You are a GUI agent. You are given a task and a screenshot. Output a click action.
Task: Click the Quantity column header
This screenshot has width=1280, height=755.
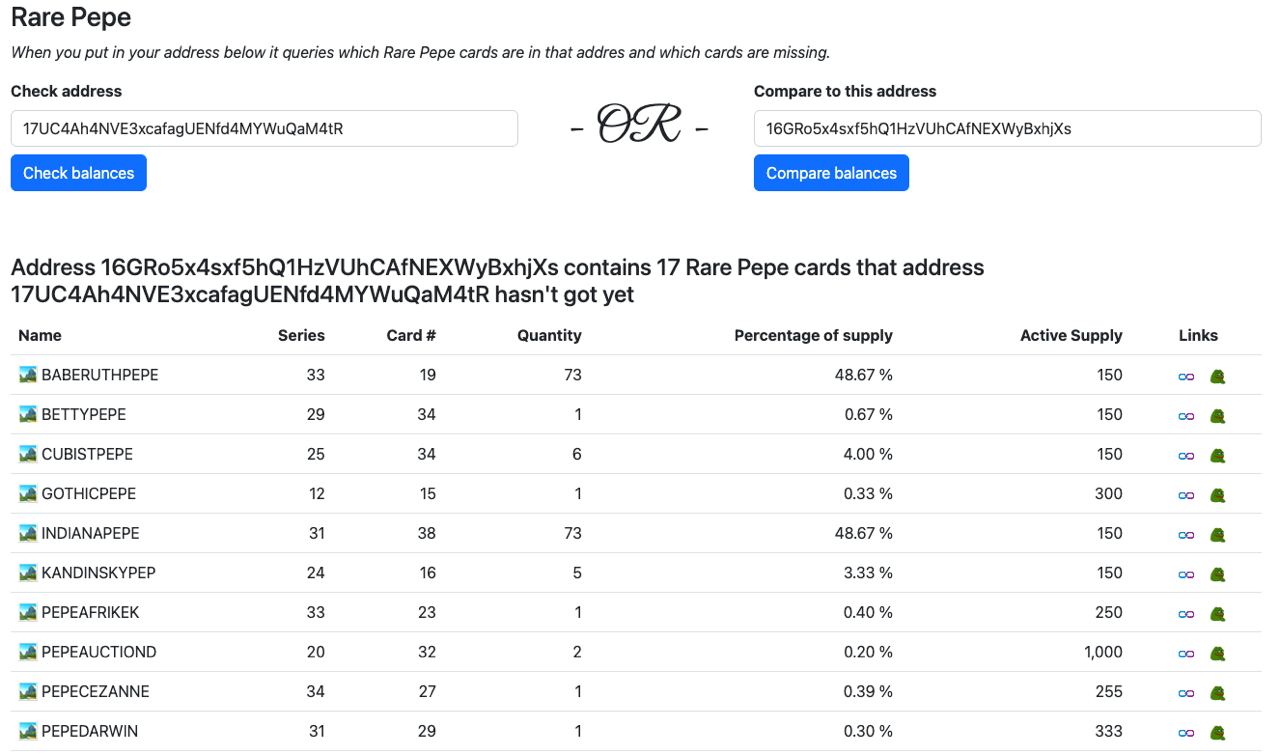tap(549, 336)
